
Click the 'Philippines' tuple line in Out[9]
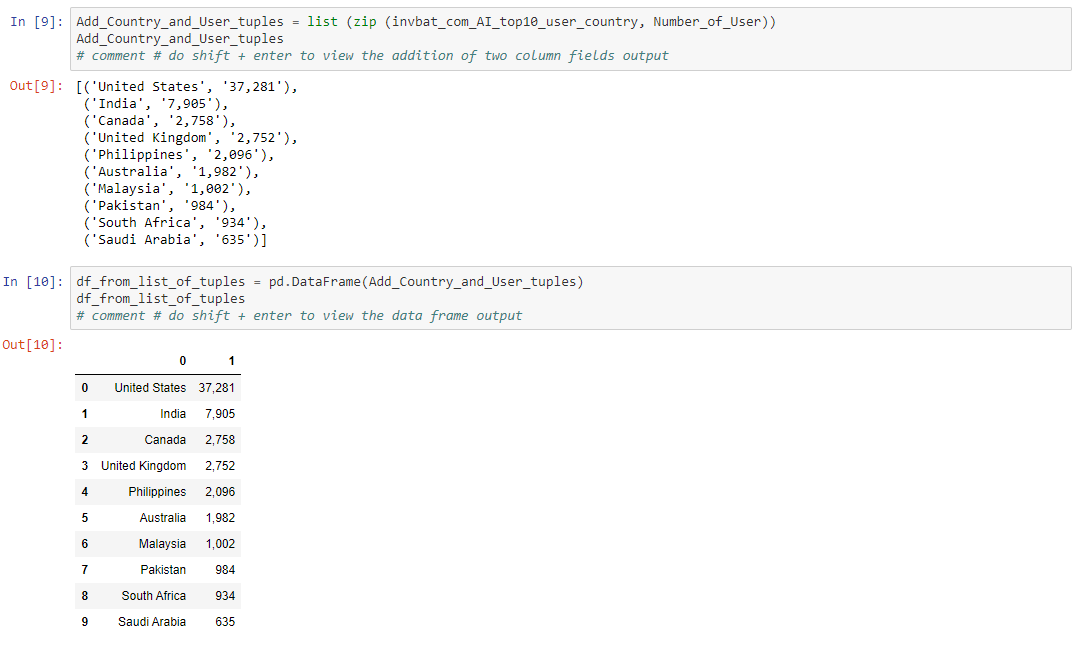point(180,155)
